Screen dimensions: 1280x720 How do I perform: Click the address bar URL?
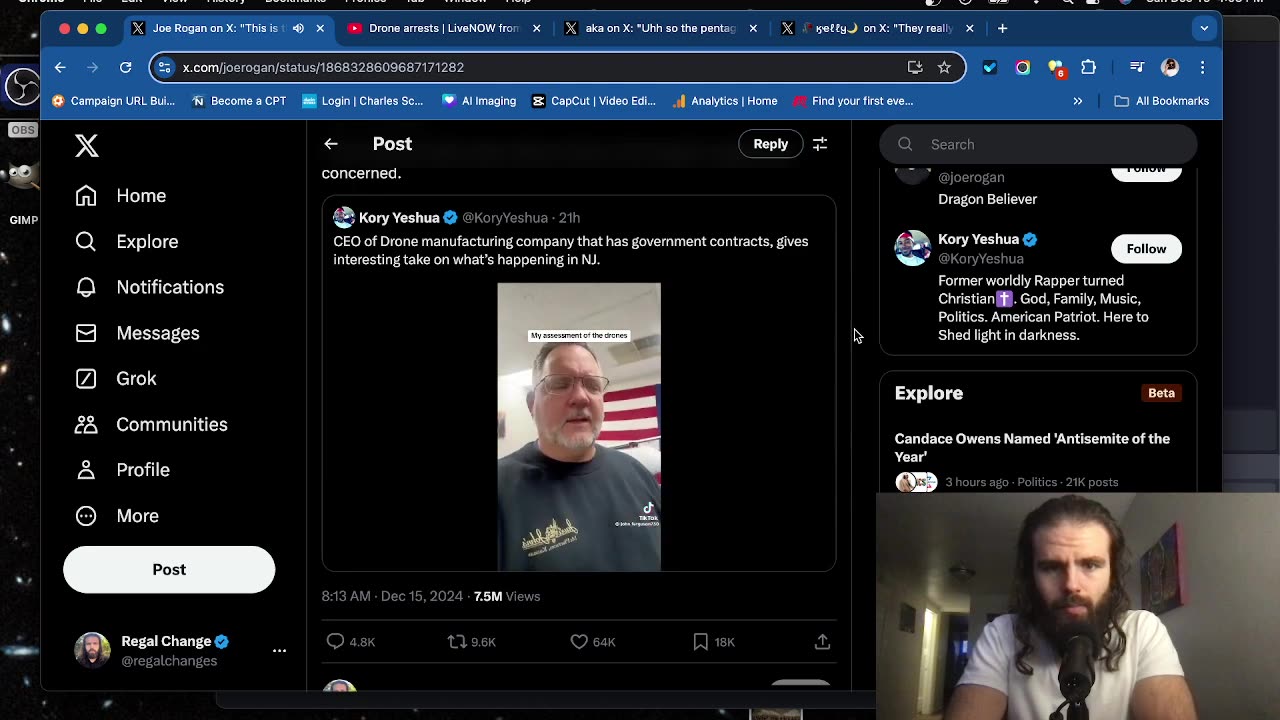click(323, 67)
